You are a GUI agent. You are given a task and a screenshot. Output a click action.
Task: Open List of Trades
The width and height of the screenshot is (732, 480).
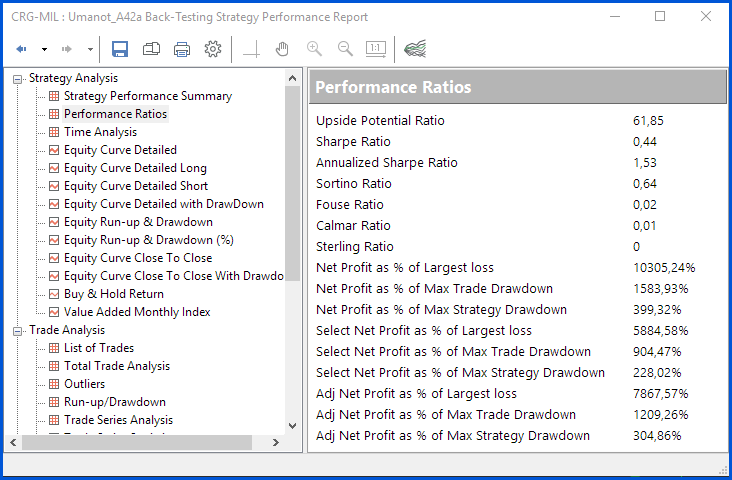[x=98, y=348]
